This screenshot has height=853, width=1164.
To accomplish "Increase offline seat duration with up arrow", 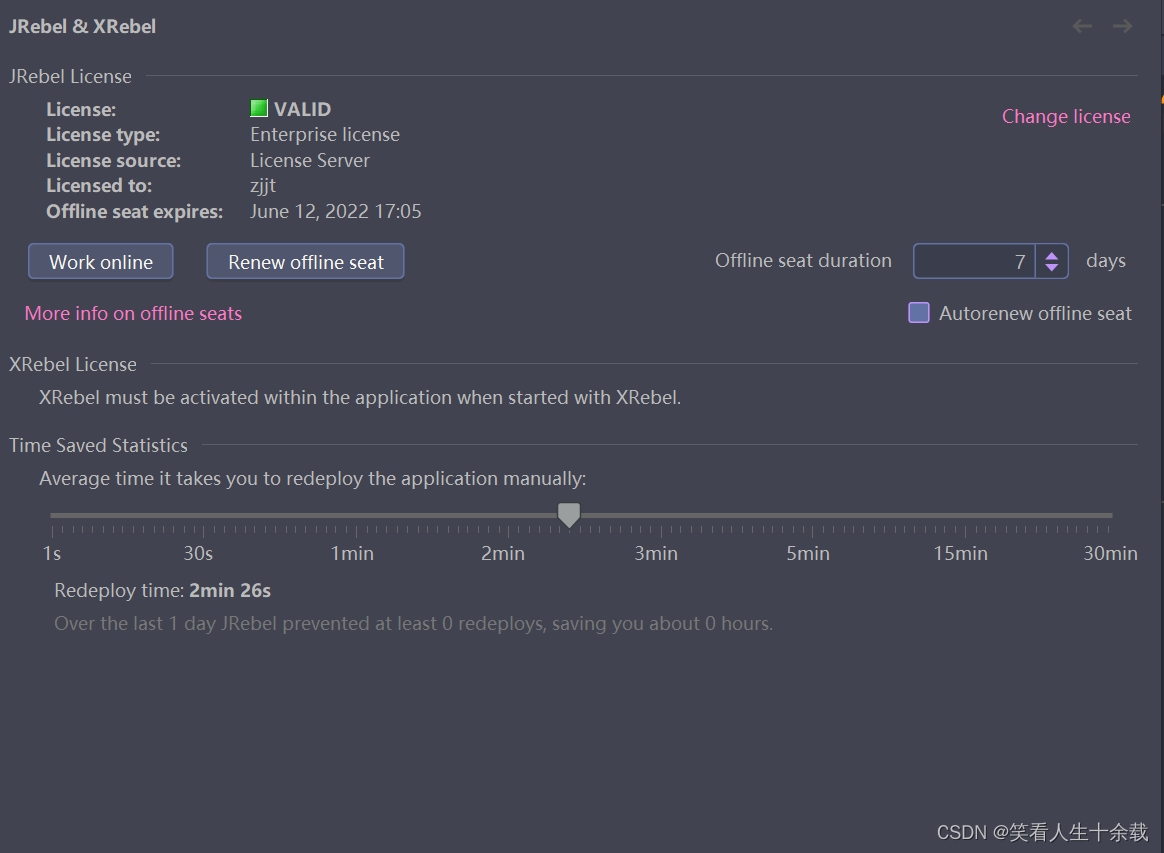I will point(1051,255).
